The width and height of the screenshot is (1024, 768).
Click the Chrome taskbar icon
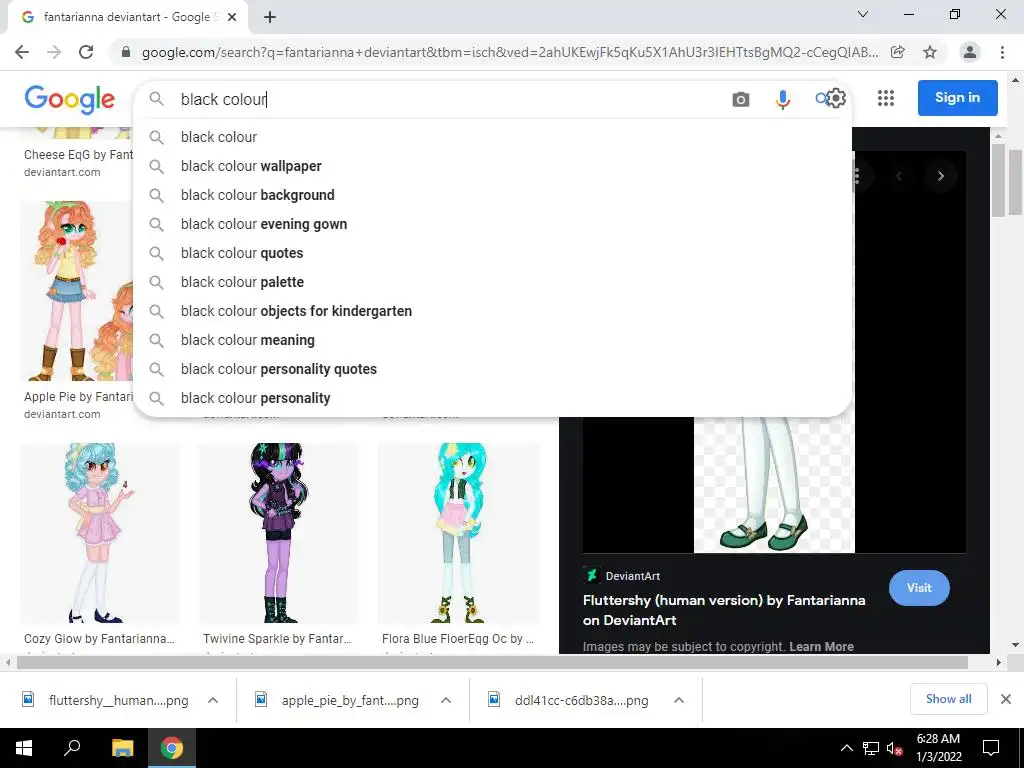pos(172,748)
